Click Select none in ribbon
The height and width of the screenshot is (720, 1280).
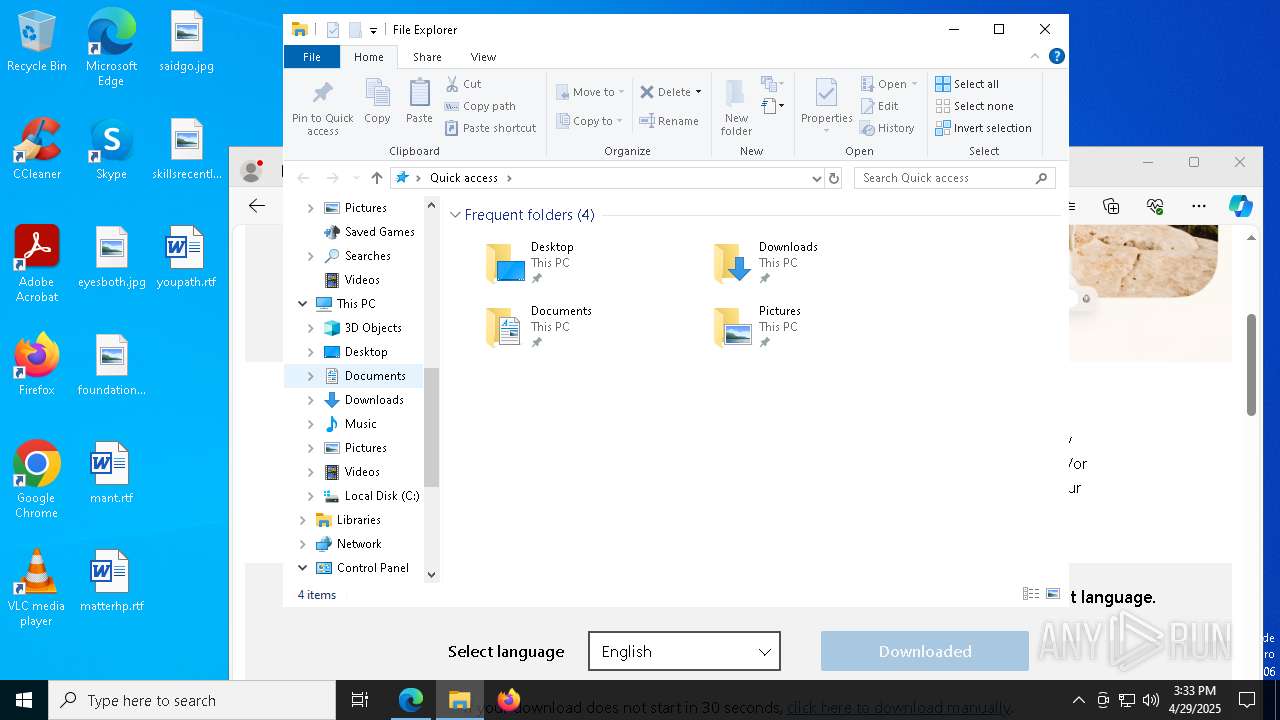pyautogui.click(x=974, y=106)
